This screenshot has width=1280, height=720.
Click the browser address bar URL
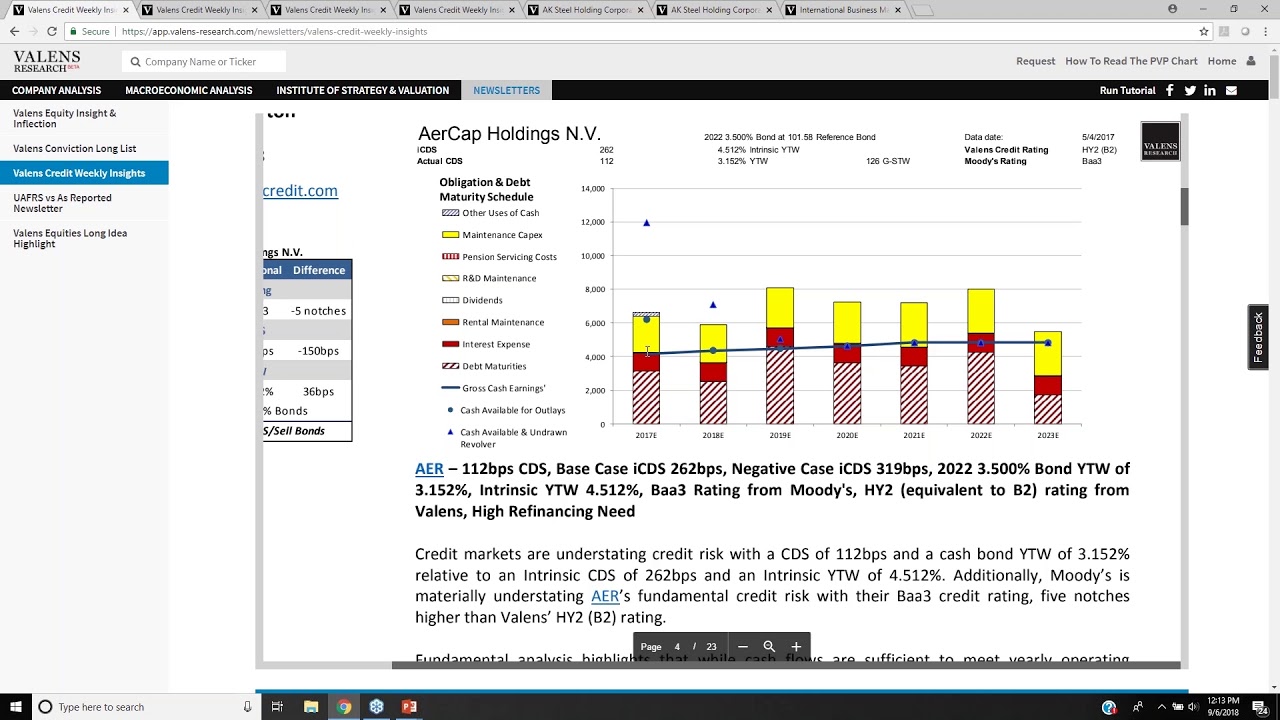274,31
